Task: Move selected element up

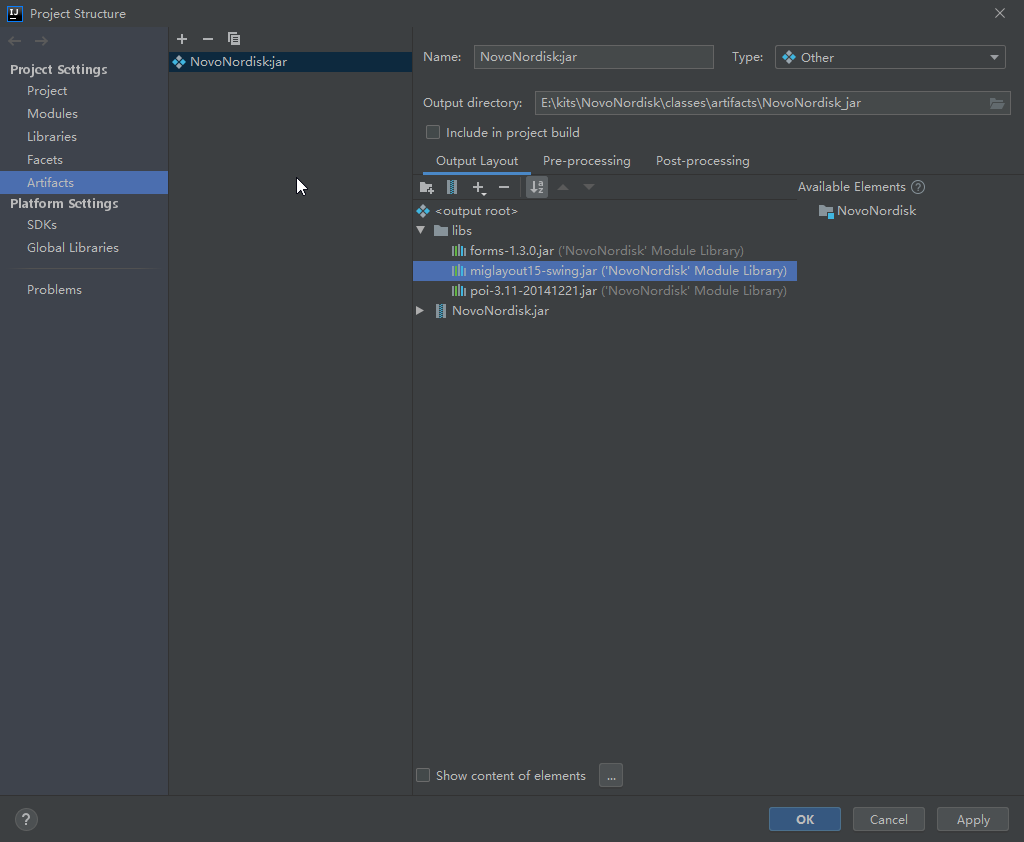Action: tap(563, 187)
